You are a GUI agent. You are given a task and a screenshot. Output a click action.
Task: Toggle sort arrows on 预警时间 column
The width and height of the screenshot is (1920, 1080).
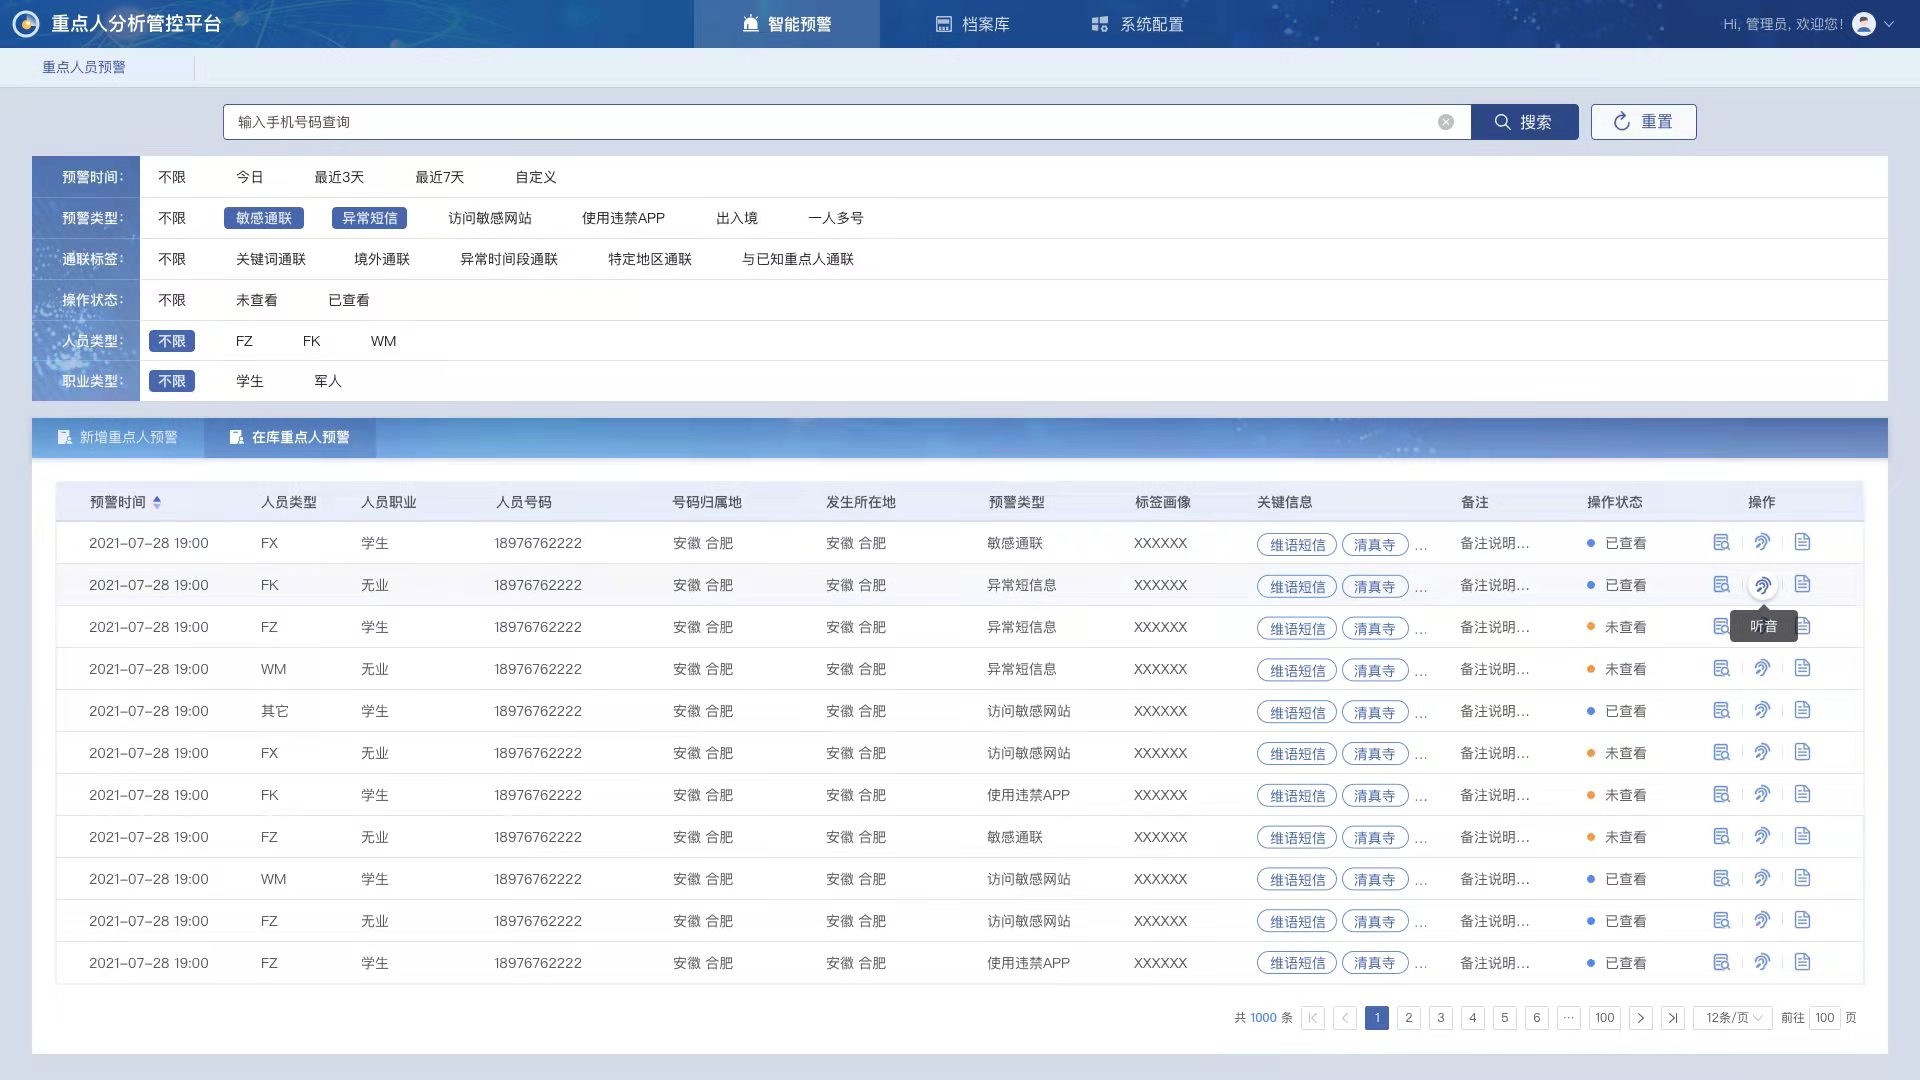(157, 502)
